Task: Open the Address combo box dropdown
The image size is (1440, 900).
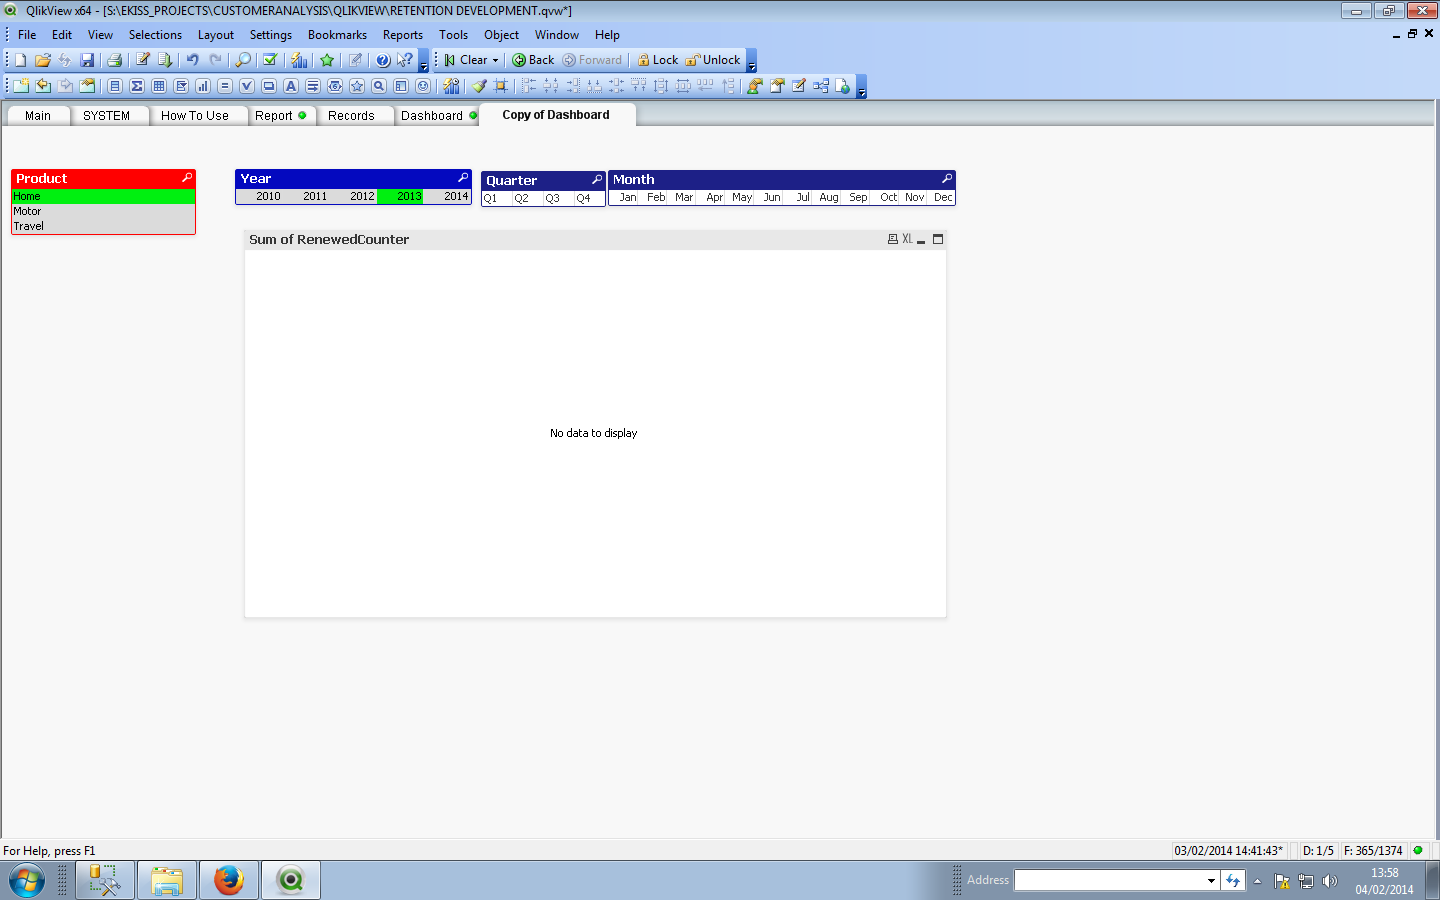Action: 1211,881
